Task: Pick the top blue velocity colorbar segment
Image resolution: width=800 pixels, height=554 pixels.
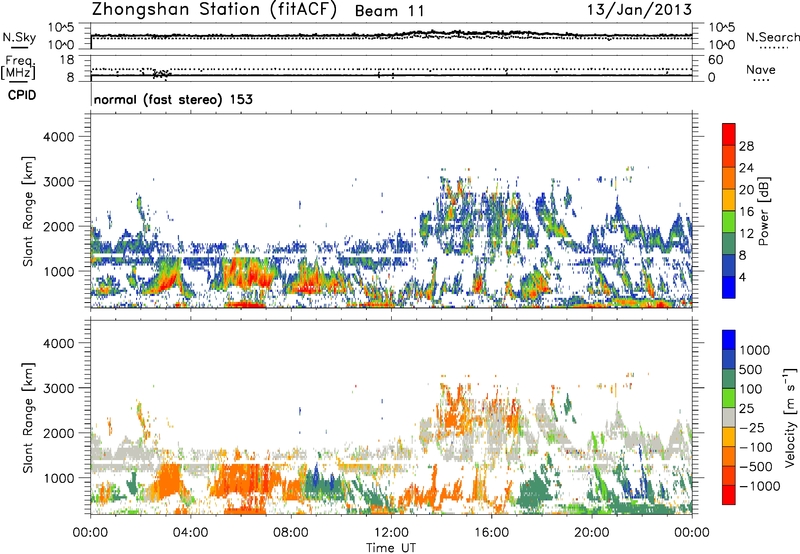Action: [x=729, y=340]
